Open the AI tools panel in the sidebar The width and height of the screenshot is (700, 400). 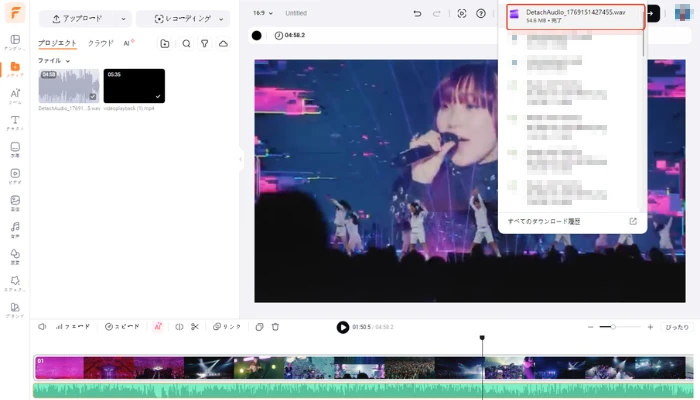[15, 96]
